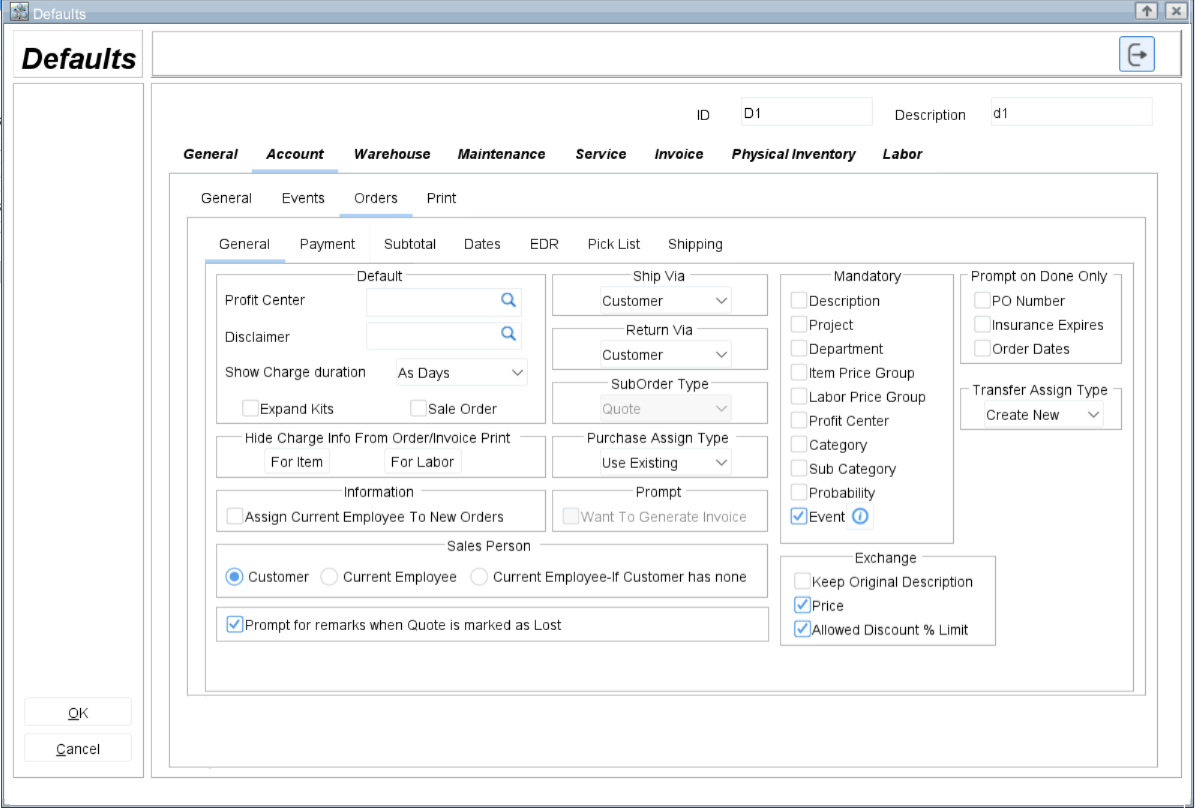Open the Pick List sub-tab
The width and height of the screenshot is (1195, 808).
pos(614,244)
